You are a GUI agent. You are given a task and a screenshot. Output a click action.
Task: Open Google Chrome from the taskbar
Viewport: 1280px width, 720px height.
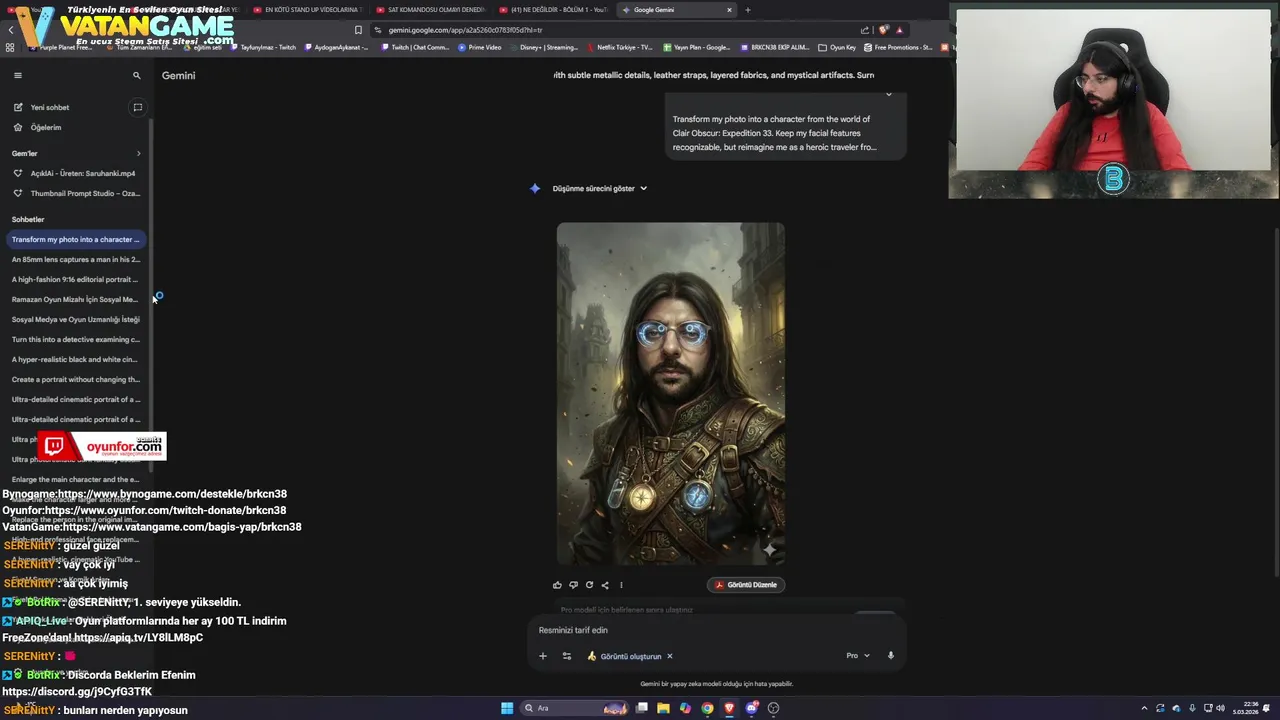coord(707,708)
